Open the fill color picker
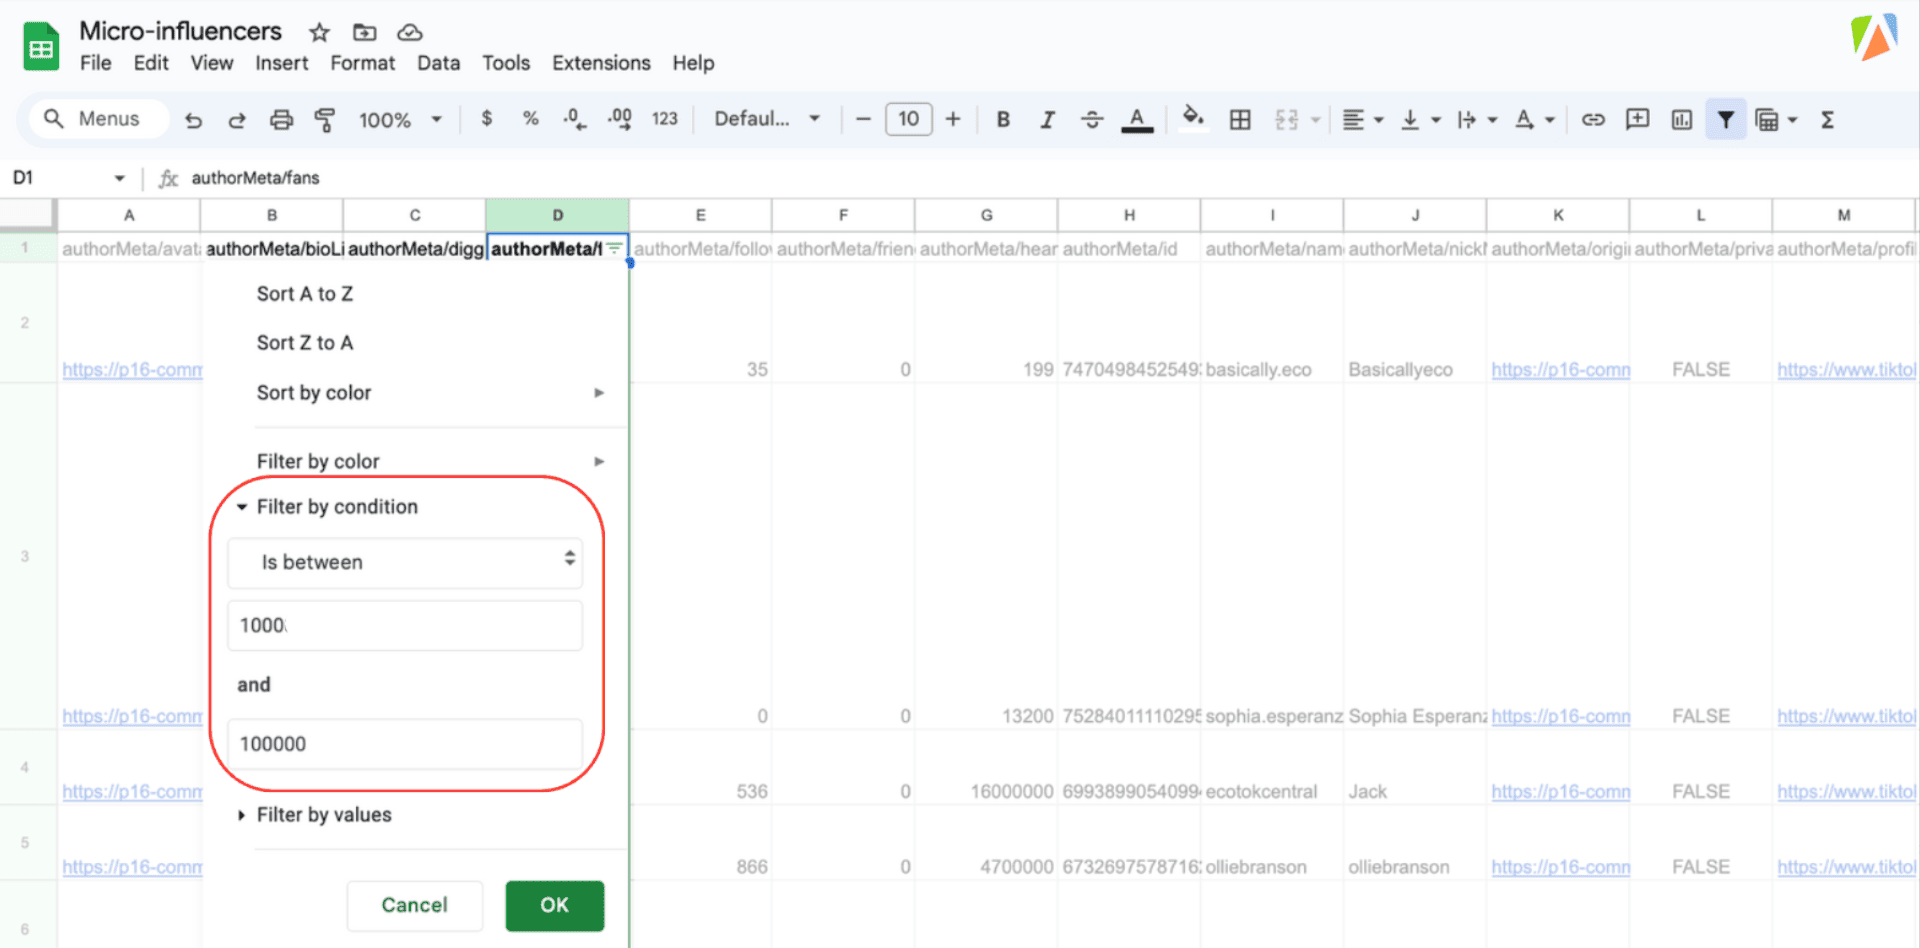Screen dimensions: 1920x948 (1192, 118)
